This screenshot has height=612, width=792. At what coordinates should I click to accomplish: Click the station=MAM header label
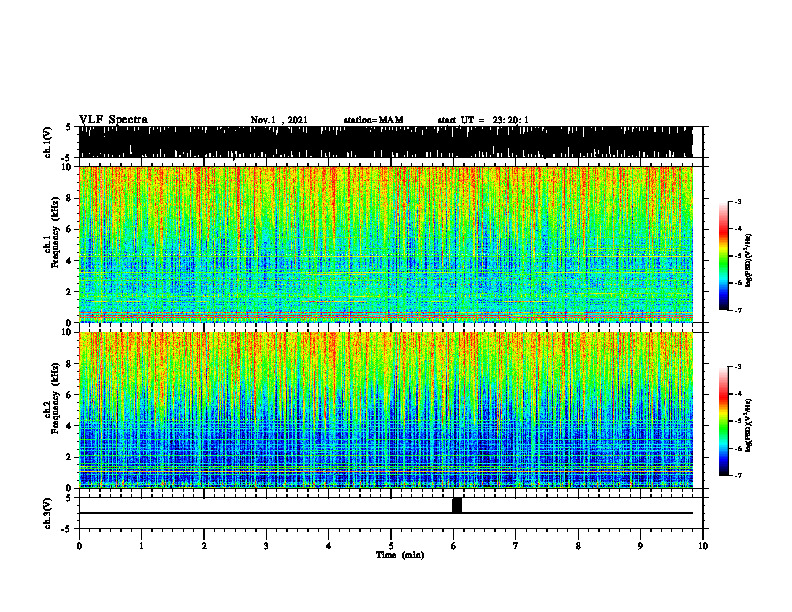373,120
